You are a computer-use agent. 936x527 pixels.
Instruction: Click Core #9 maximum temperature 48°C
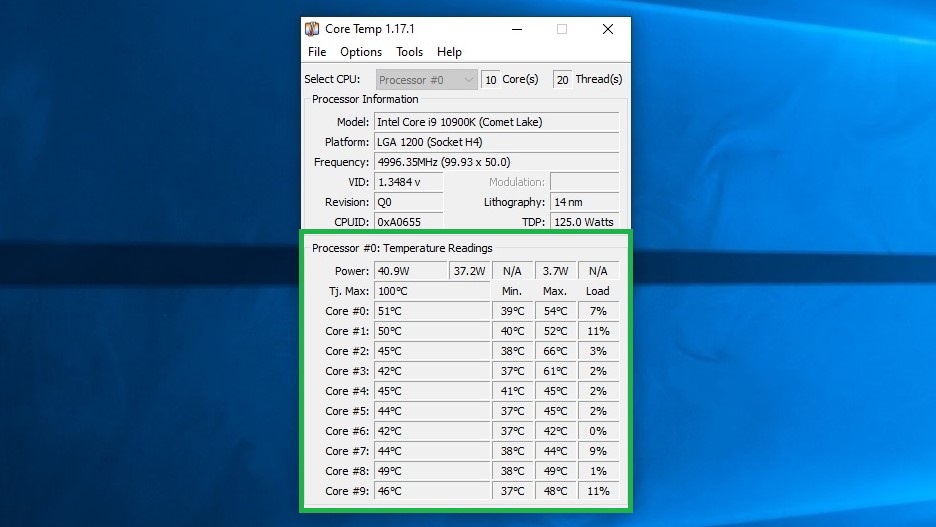click(555, 491)
